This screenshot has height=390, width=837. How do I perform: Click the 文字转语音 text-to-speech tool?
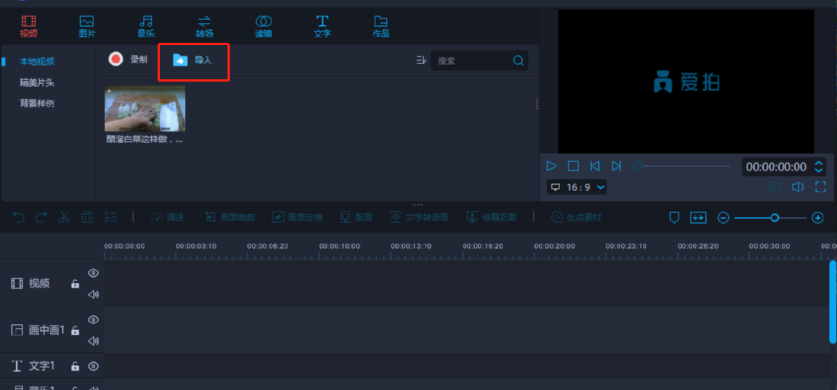[419, 218]
